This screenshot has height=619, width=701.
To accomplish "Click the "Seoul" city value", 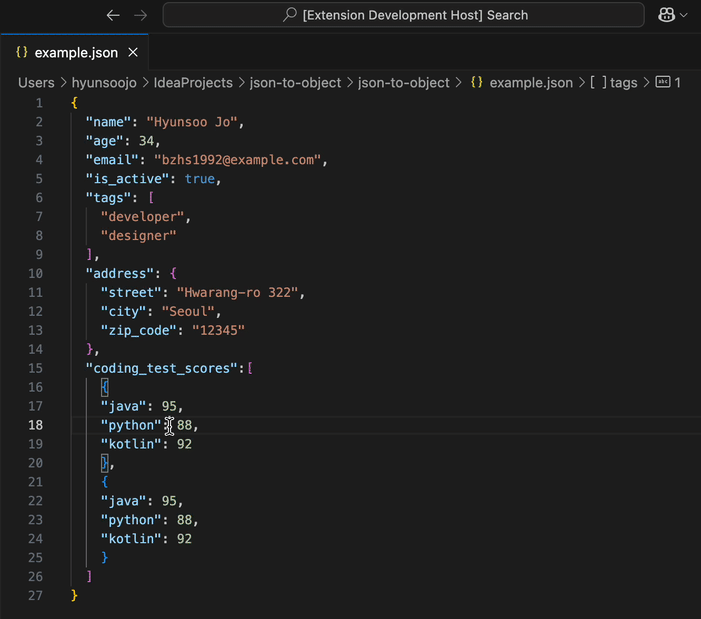I will point(188,312).
